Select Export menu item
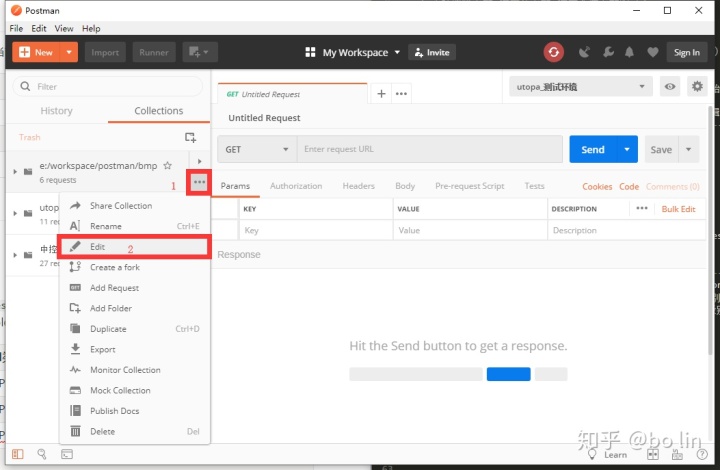Image resolution: width=720 pixels, height=470 pixels. point(135,349)
